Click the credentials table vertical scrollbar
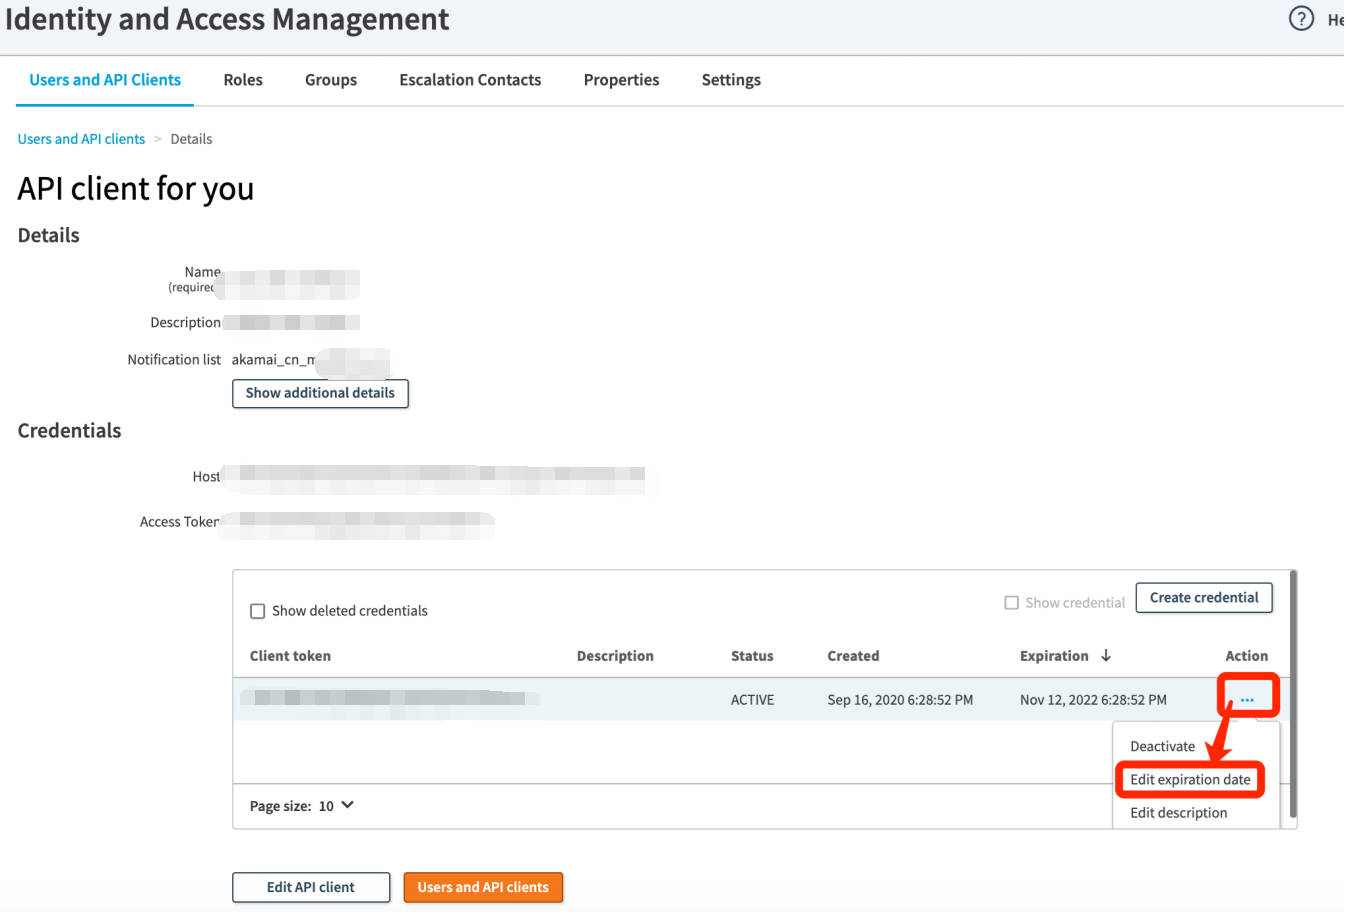 point(1293,695)
